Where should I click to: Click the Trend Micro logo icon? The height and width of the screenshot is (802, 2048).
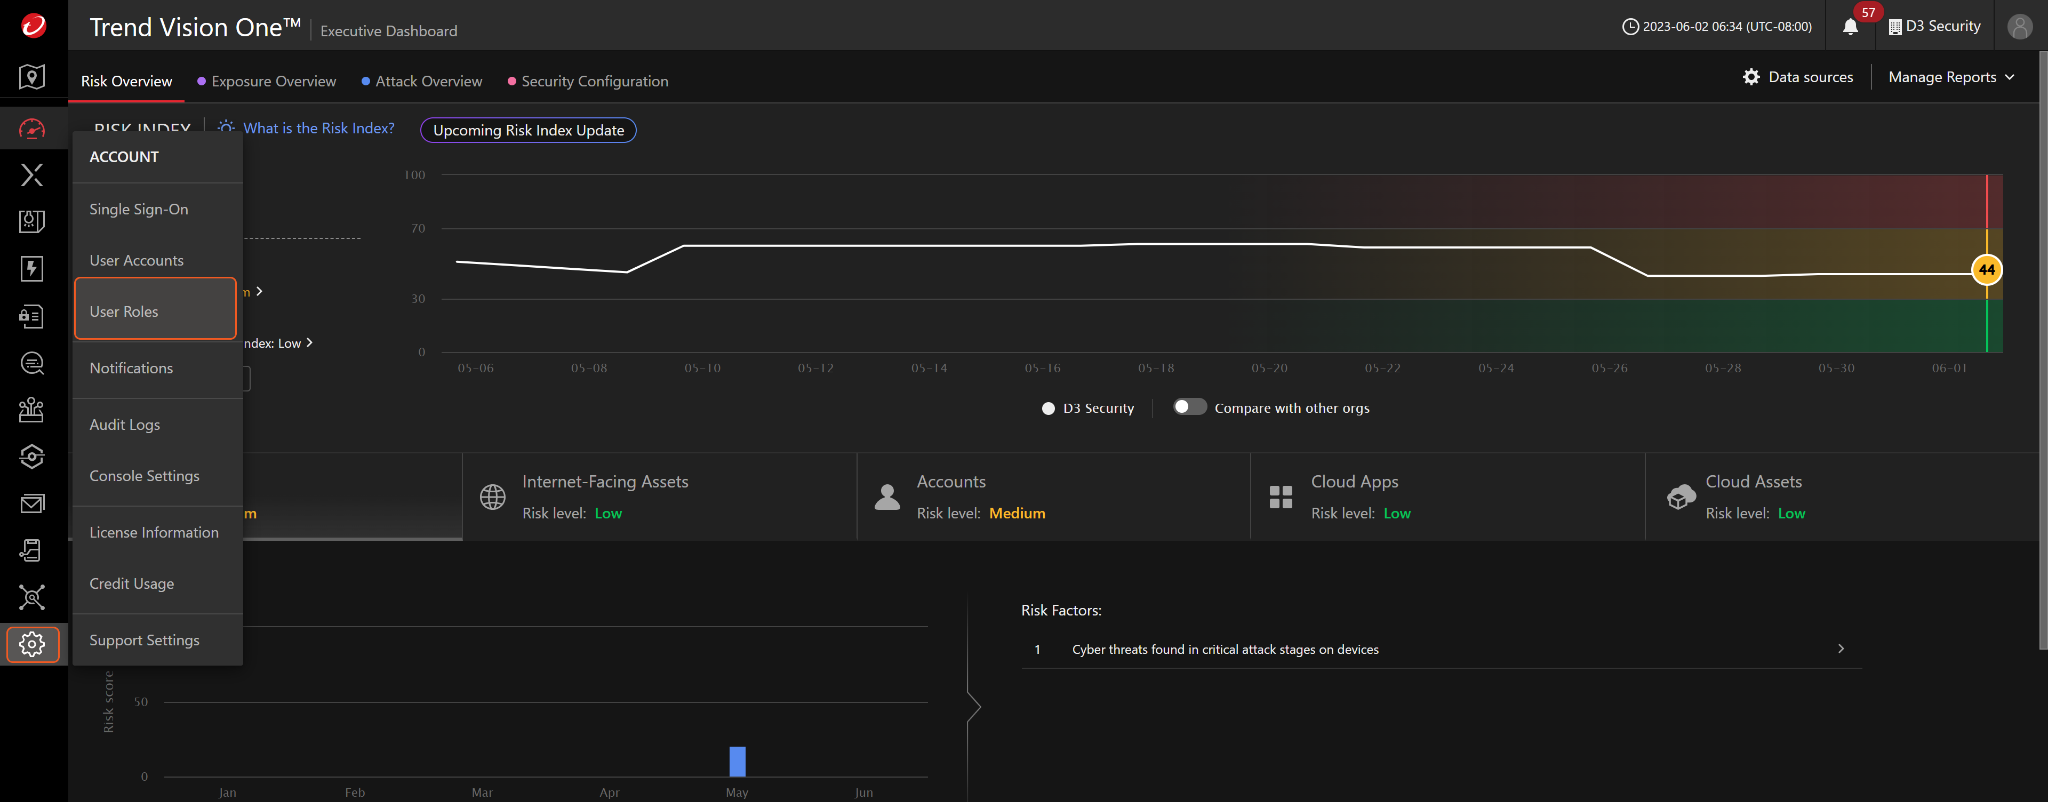33,26
